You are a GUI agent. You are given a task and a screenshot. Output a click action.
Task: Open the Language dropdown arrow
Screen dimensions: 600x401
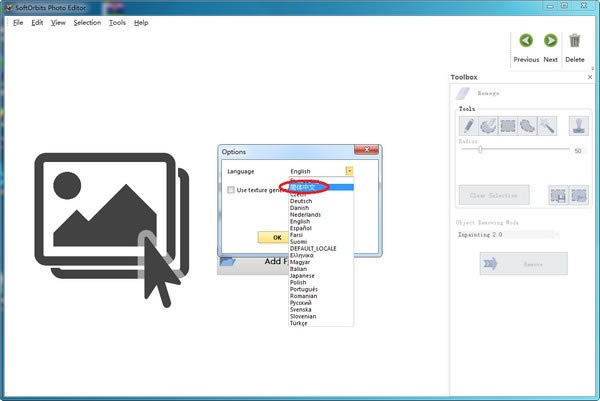click(x=349, y=172)
